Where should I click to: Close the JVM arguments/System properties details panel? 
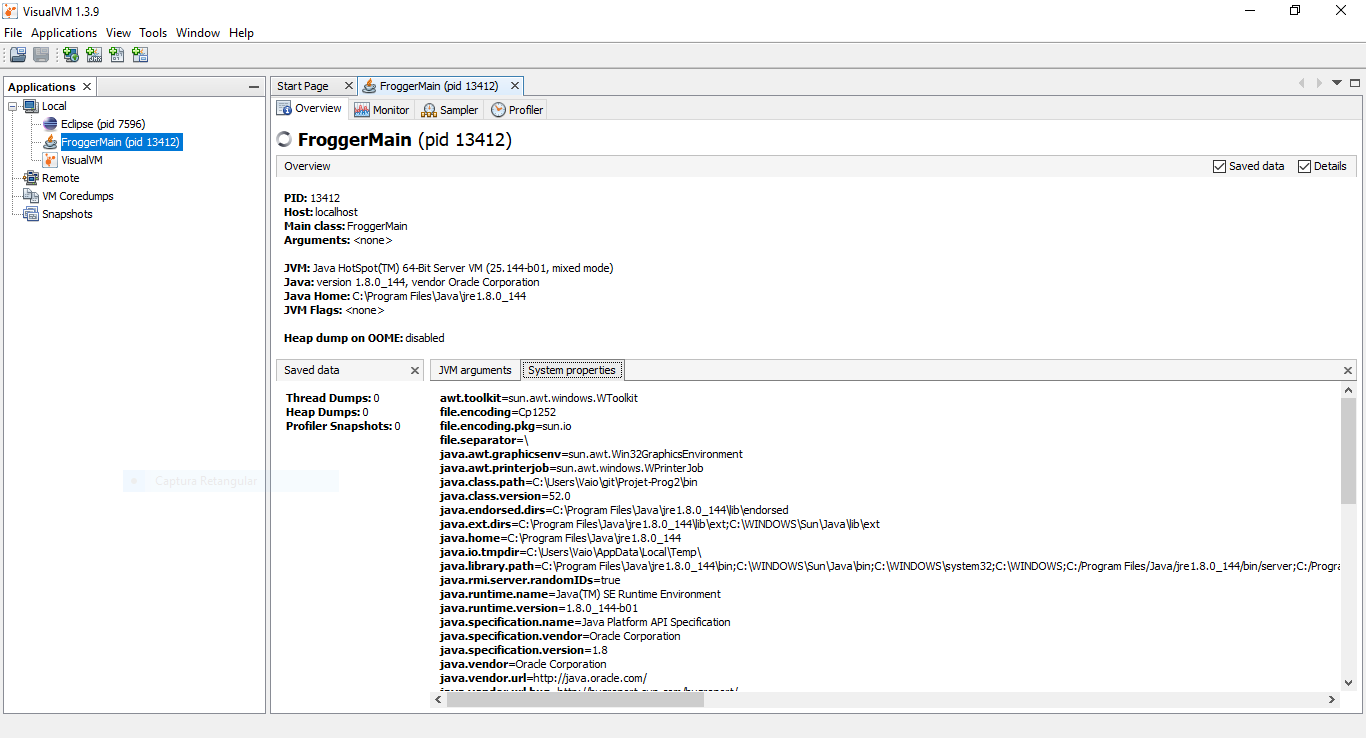[1348, 371]
